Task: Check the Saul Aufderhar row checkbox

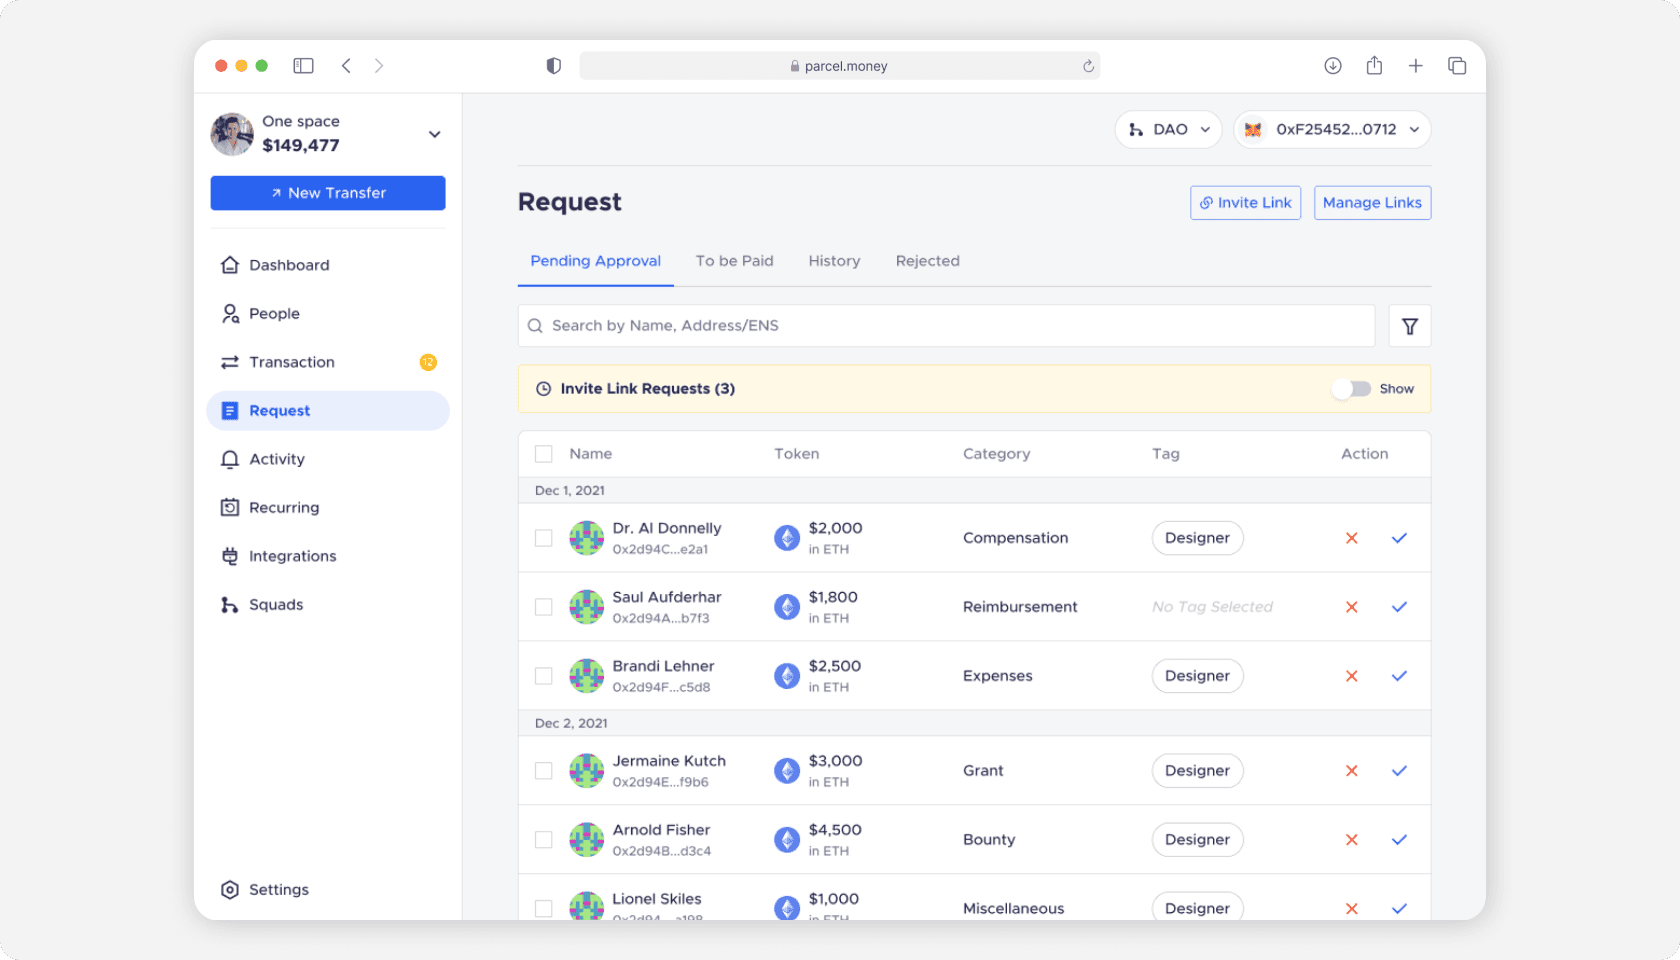Action: (x=544, y=607)
